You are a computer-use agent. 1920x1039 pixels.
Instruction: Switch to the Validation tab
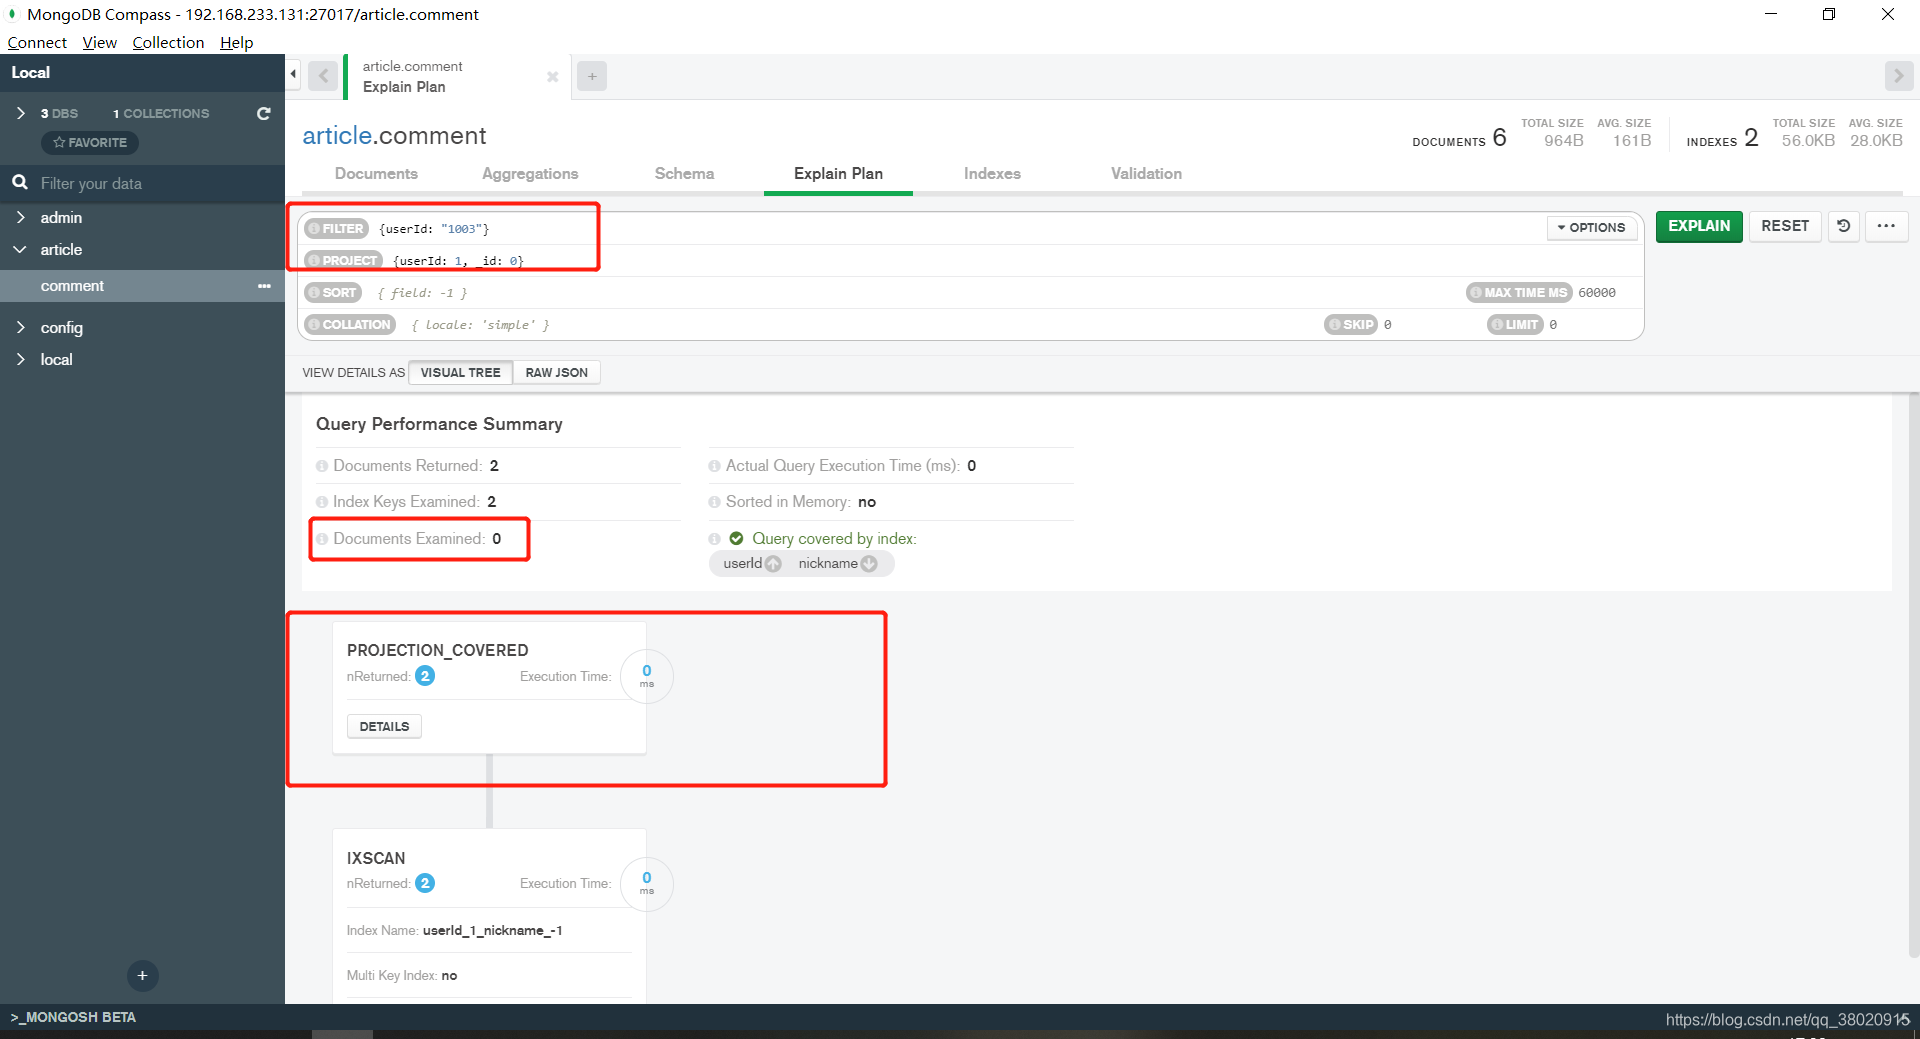click(x=1146, y=173)
